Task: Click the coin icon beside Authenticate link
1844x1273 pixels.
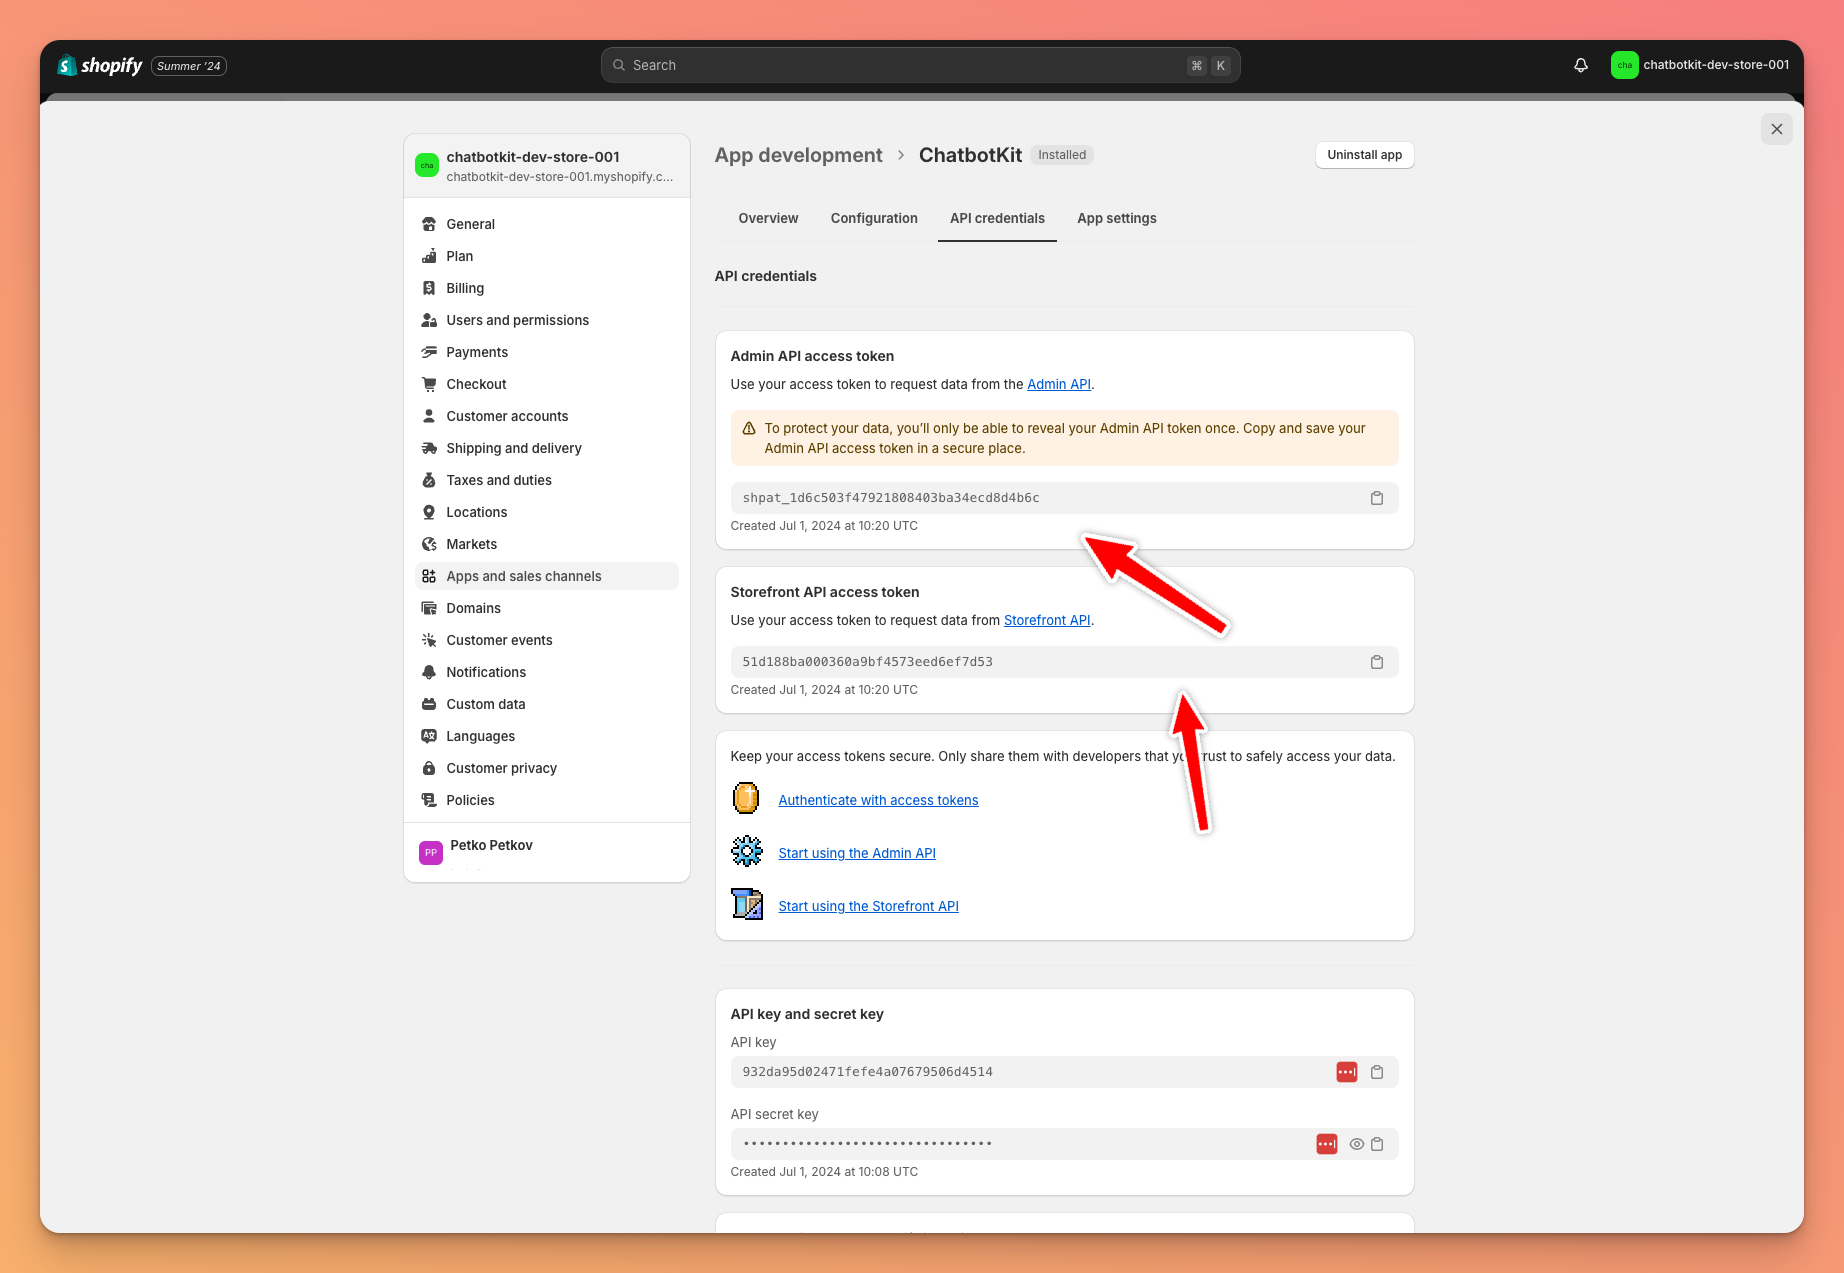Action: pyautogui.click(x=746, y=799)
